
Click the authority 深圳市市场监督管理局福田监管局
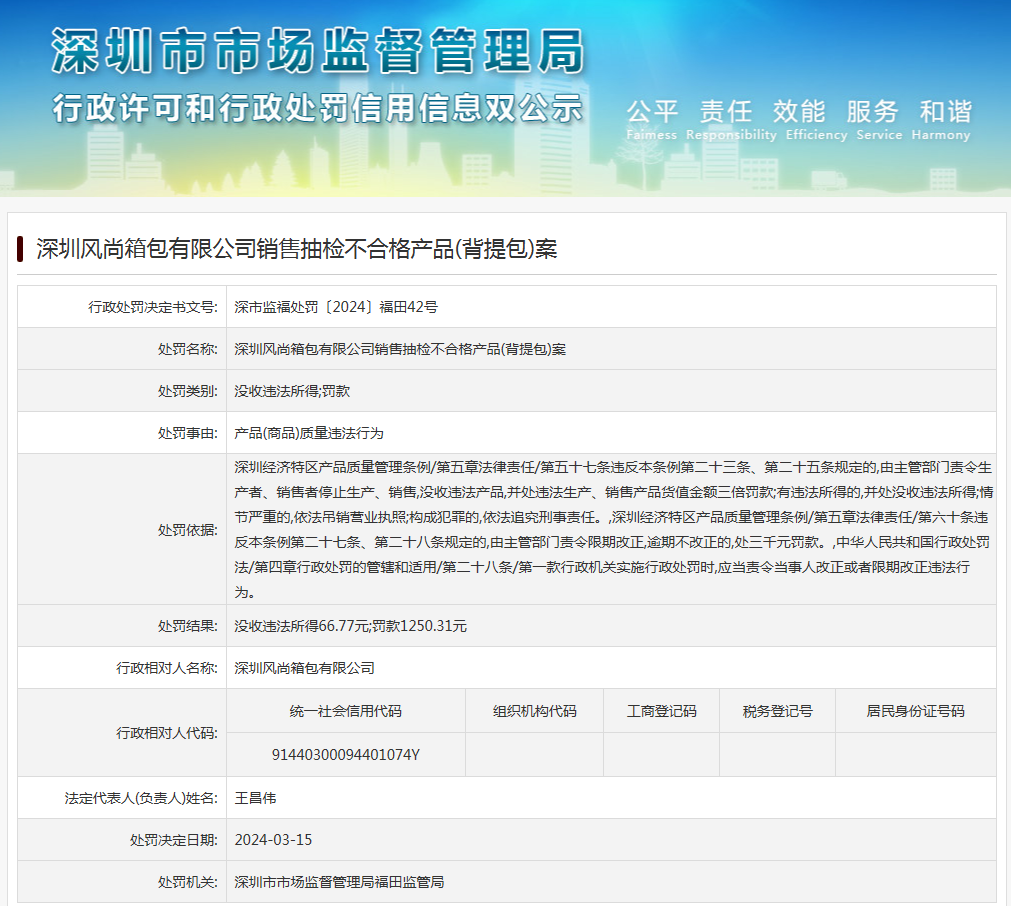tap(339, 881)
